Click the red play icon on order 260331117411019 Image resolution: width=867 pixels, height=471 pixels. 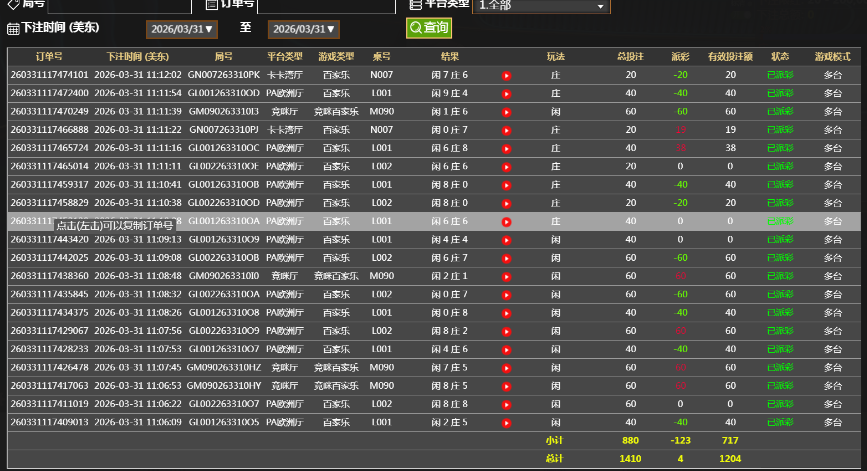[x=506, y=404]
